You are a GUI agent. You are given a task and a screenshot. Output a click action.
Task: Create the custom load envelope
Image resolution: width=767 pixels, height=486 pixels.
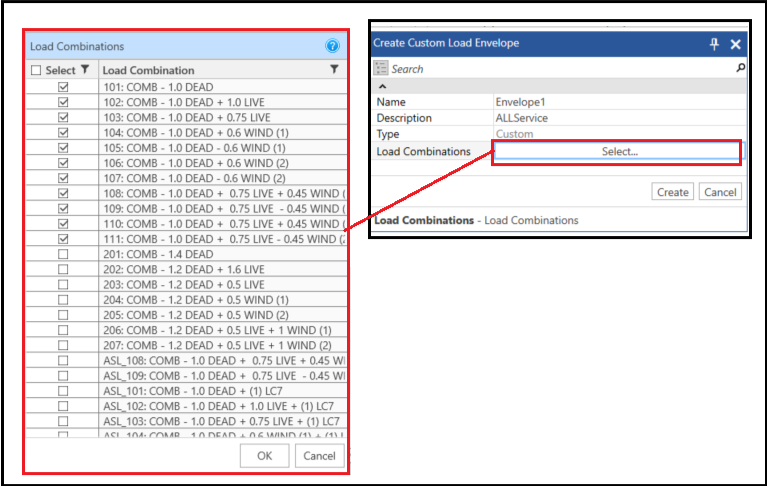click(x=673, y=192)
